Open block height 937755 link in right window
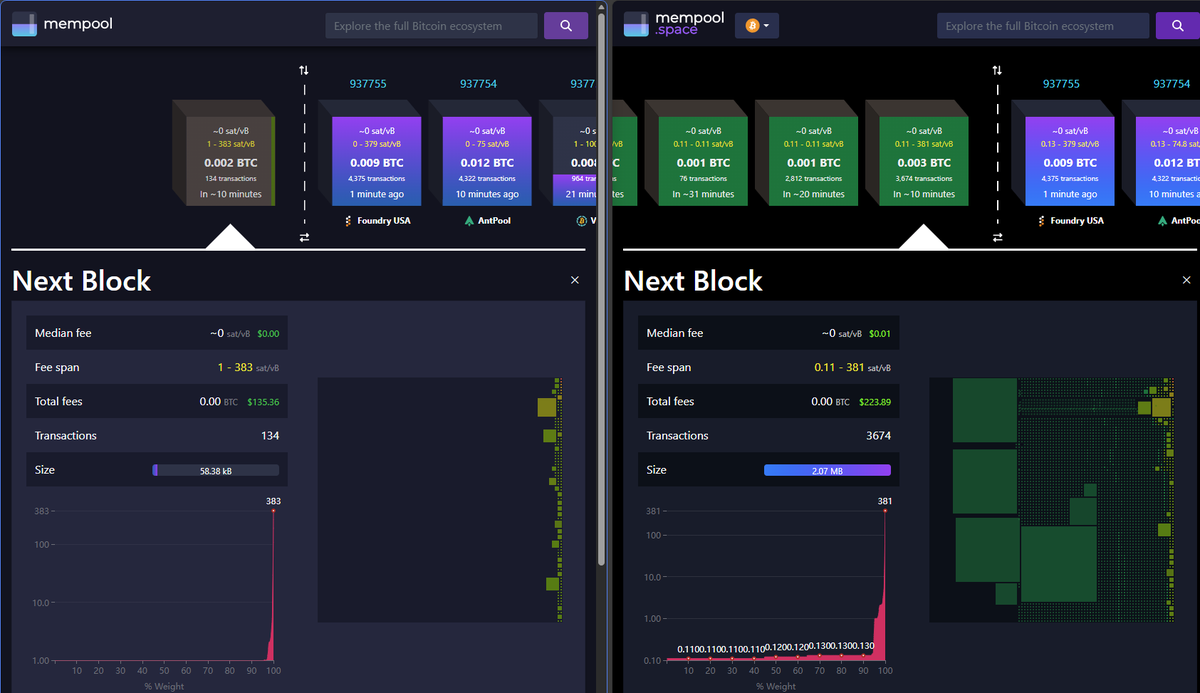Image resolution: width=1200 pixels, height=693 pixels. pos(1061,84)
